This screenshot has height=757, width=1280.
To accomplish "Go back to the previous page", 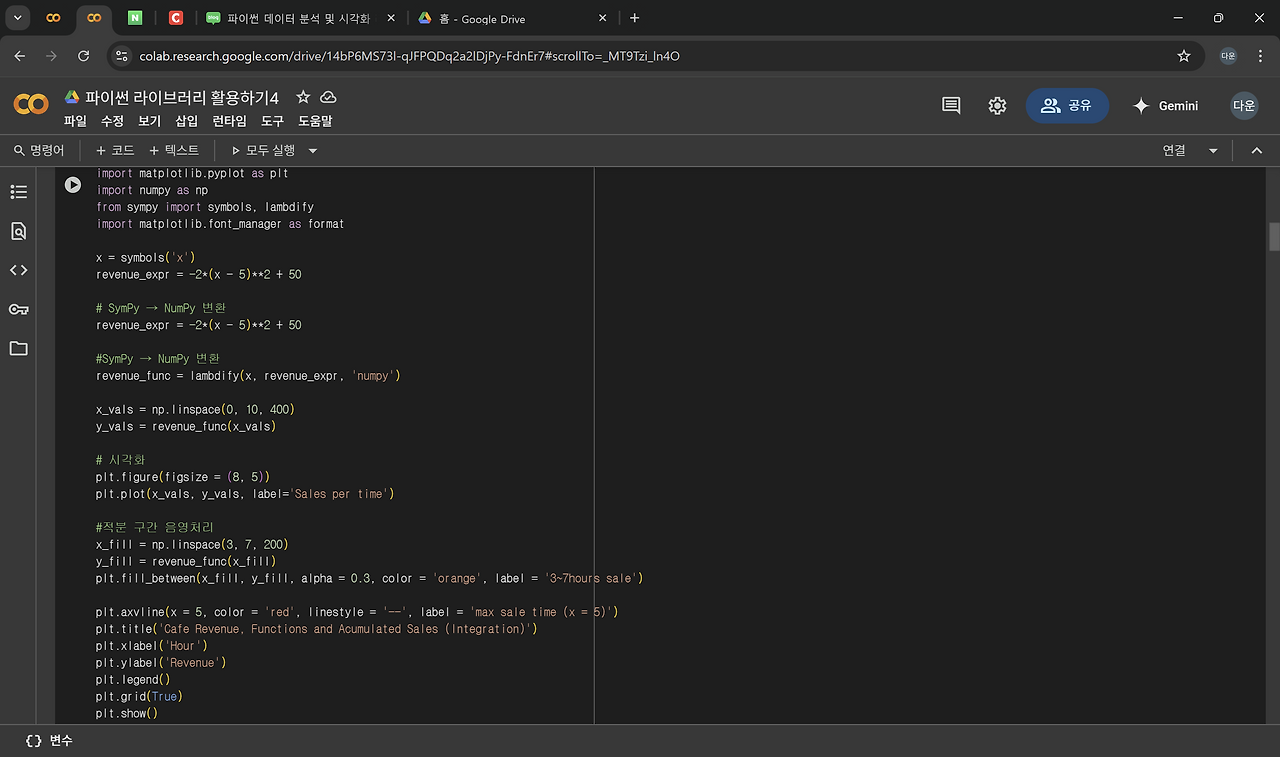I will [x=20, y=56].
